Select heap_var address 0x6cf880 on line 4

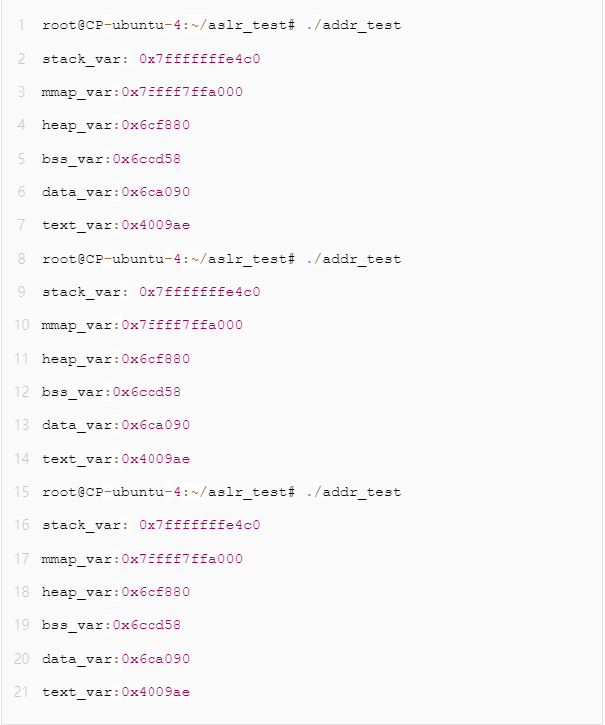[155, 126]
